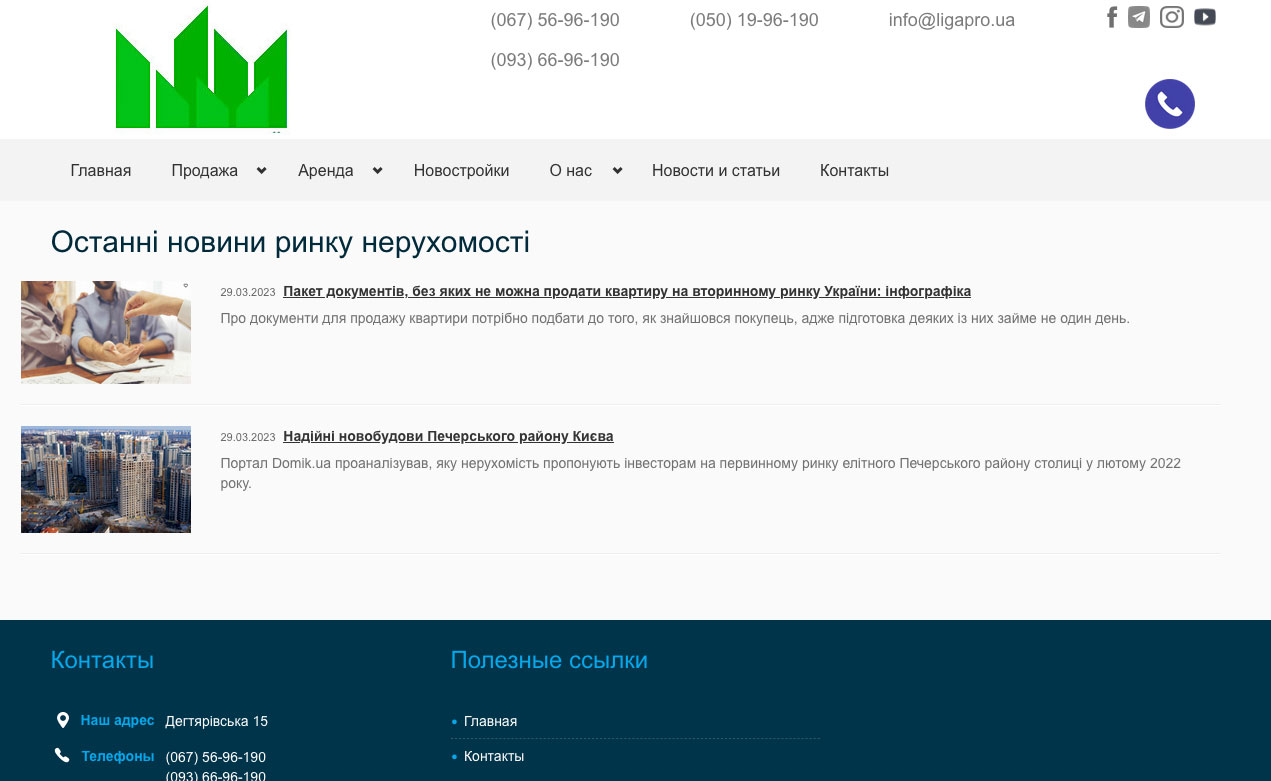The image size is (1271, 781).
Task: Open the Facebook social icon
Action: click(x=1111, y=17)
